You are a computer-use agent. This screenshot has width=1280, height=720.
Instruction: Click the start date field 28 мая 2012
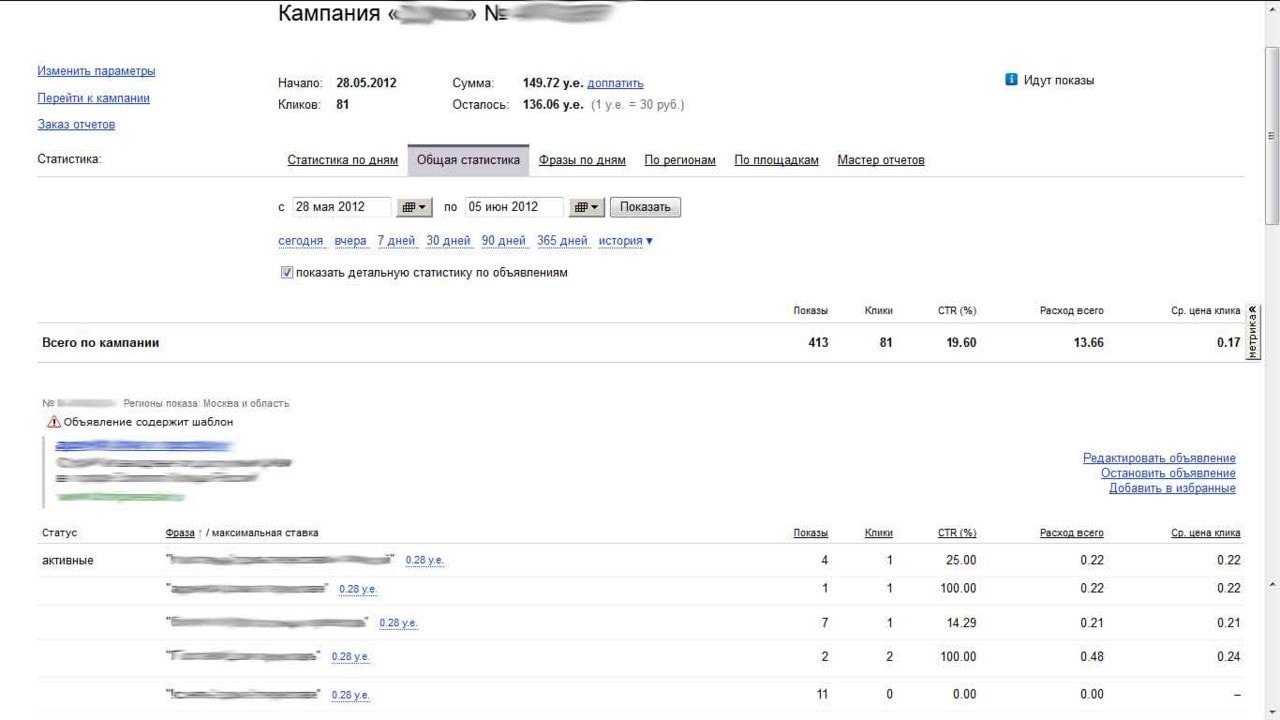click(341, 207)
